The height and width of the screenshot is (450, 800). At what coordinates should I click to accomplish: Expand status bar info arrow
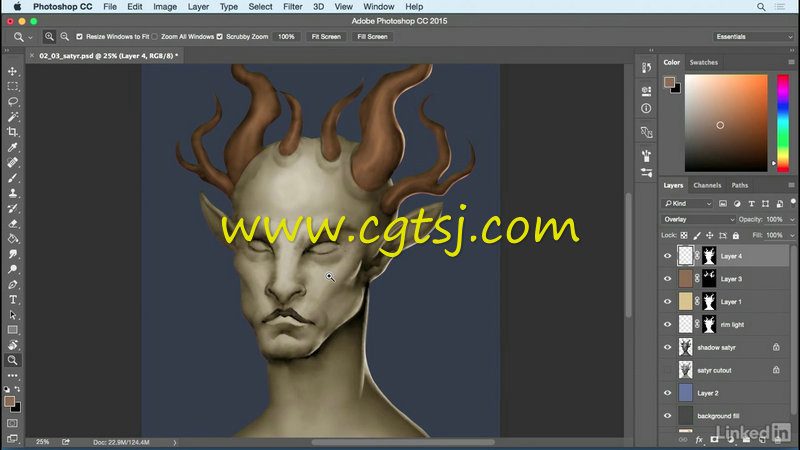(174, 442)
